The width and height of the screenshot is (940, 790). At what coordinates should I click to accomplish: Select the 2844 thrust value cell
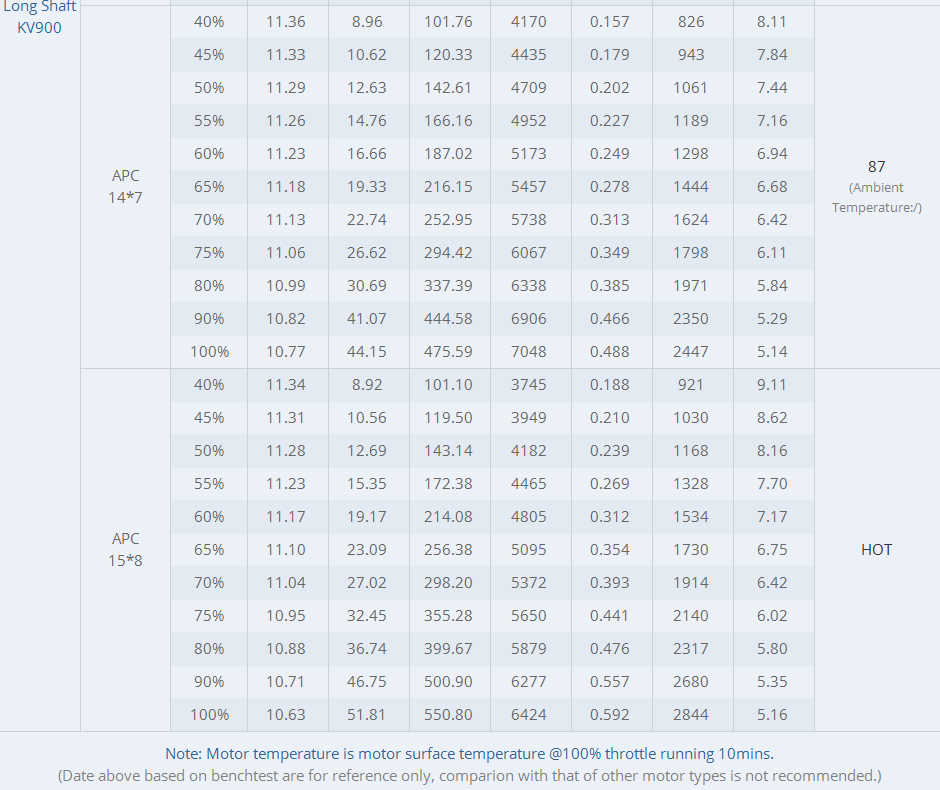[691, 715]
